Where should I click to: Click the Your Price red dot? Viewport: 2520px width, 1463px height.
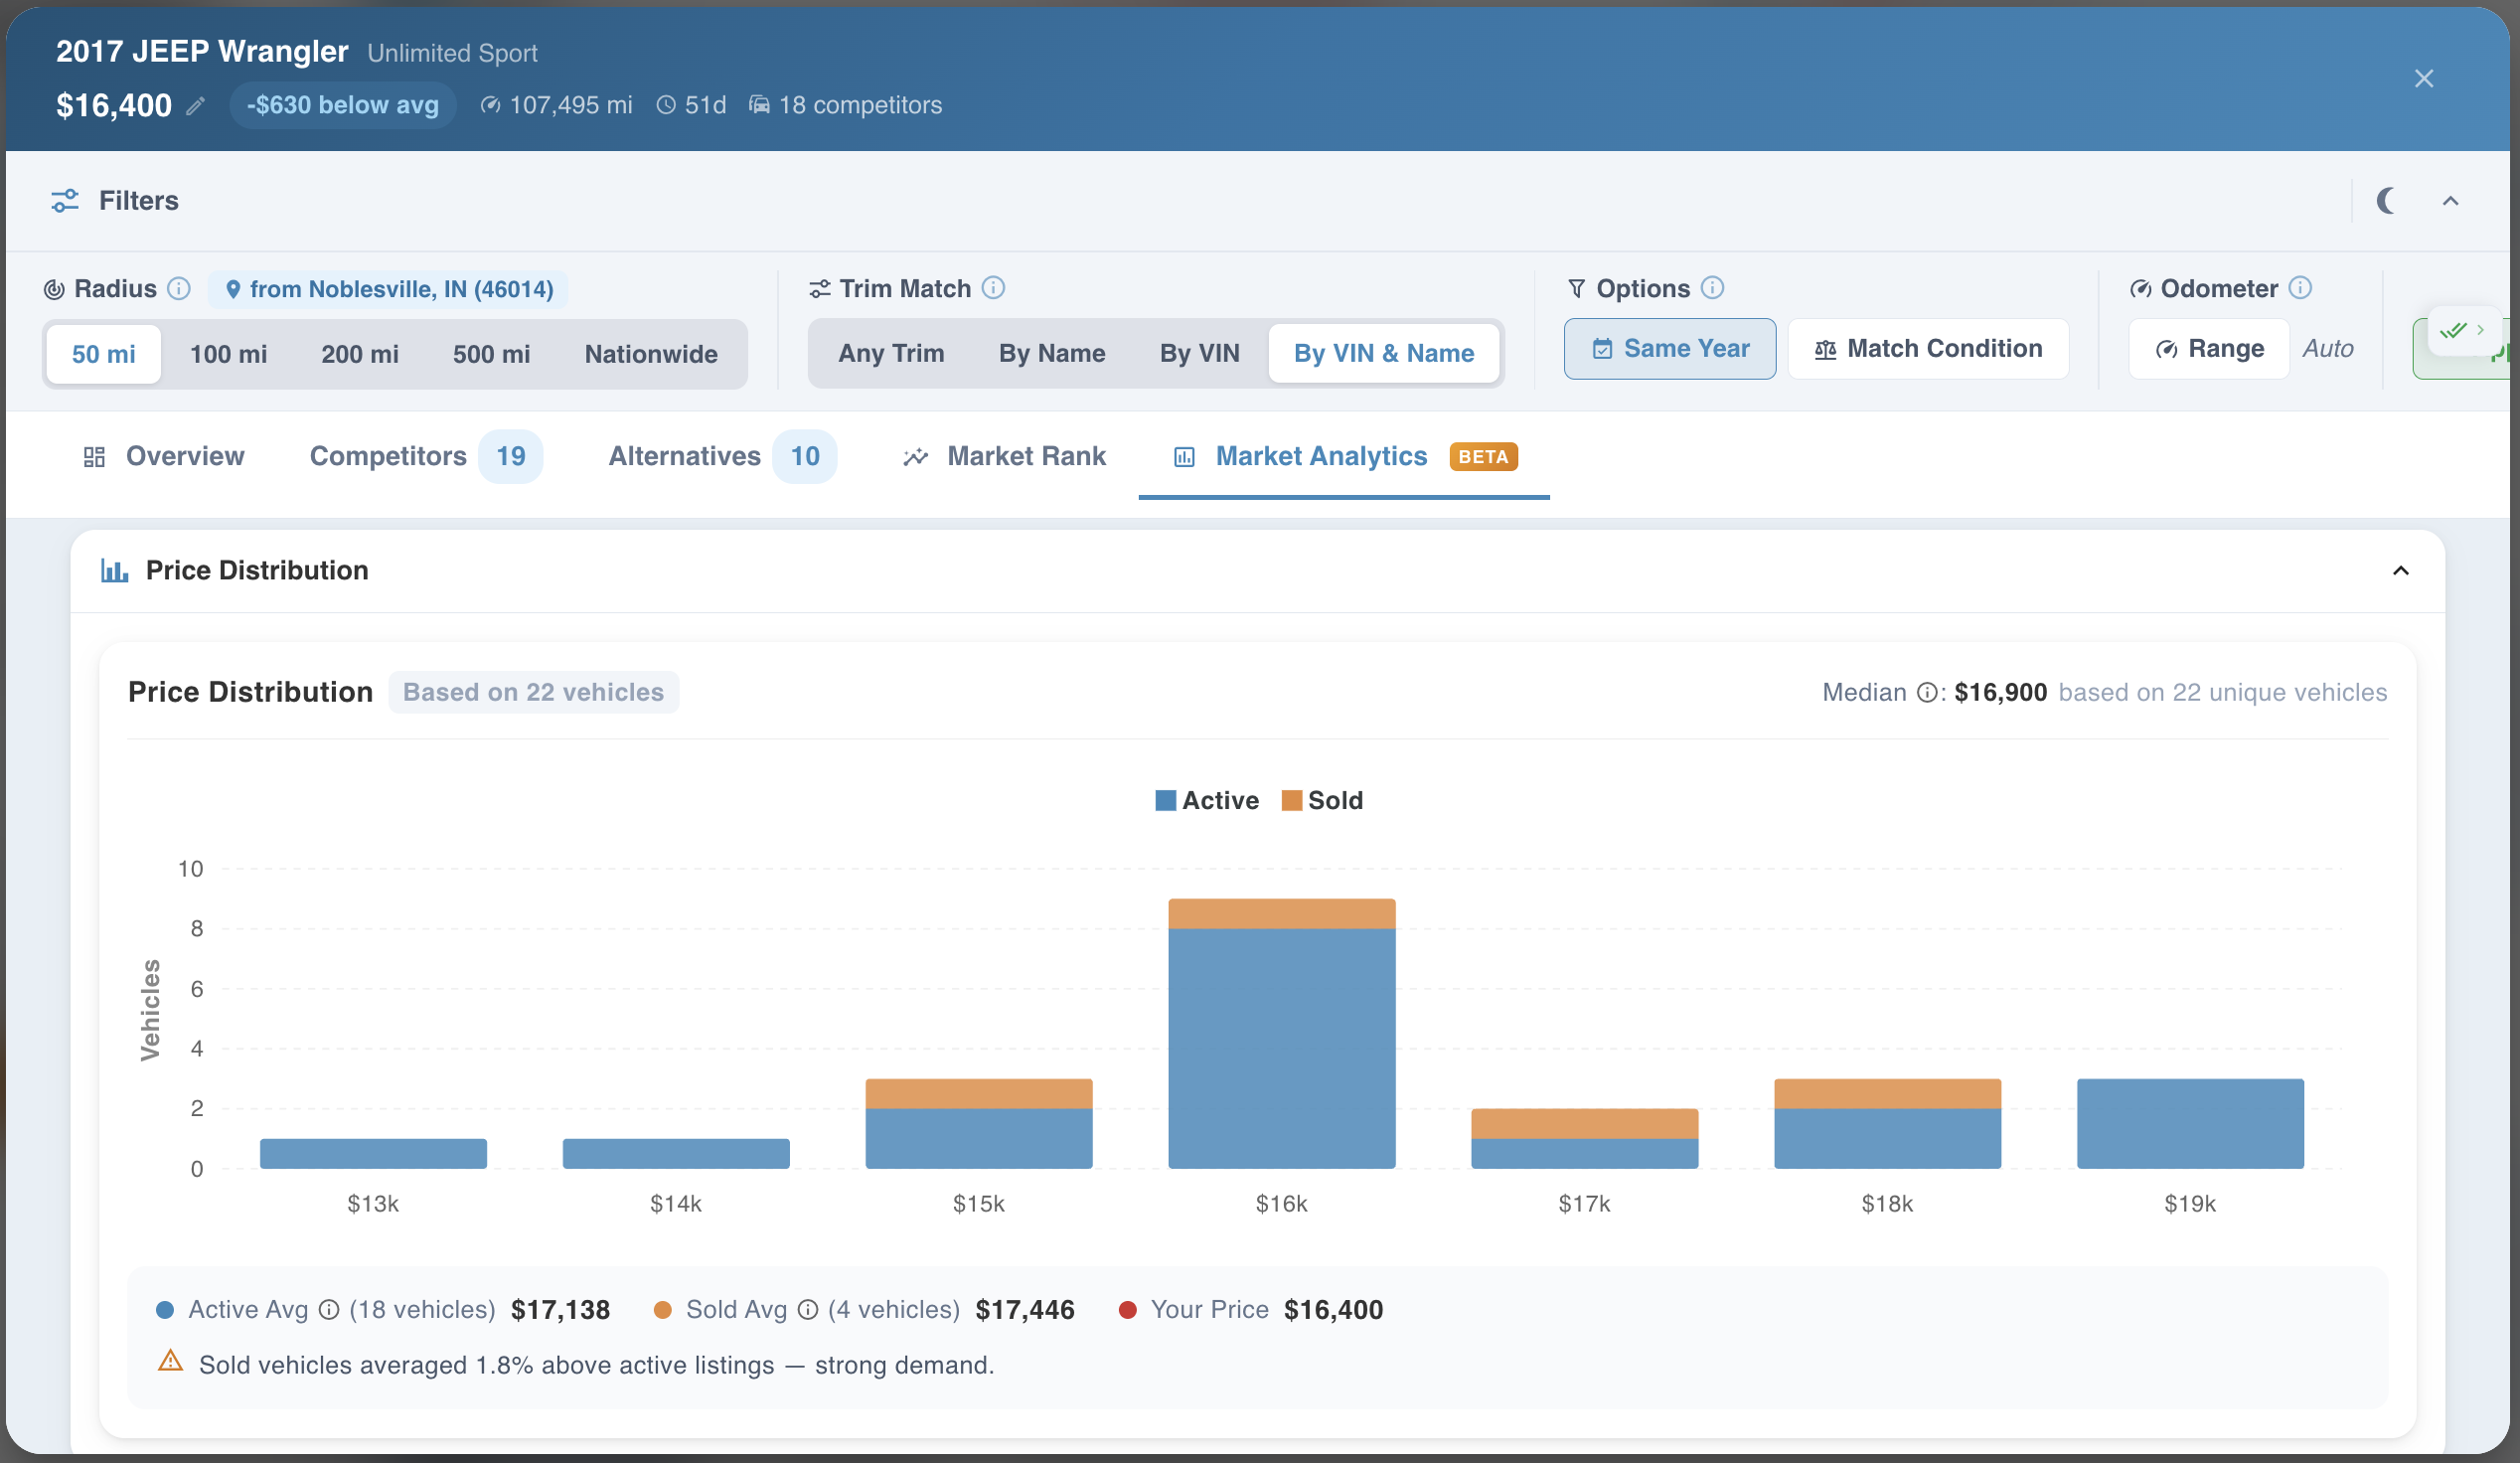click(1128, 1310)
